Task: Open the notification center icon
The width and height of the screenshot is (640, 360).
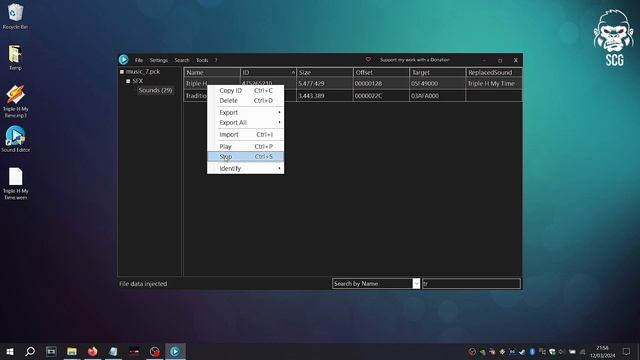Action: [x=627, y=351]
